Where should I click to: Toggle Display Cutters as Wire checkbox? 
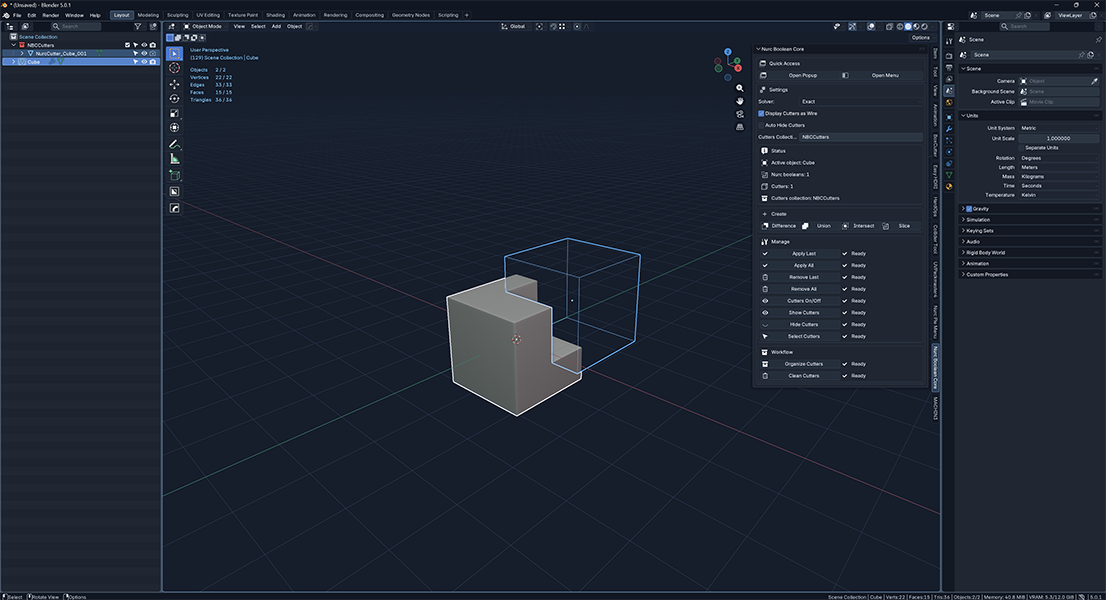[761, 114]
